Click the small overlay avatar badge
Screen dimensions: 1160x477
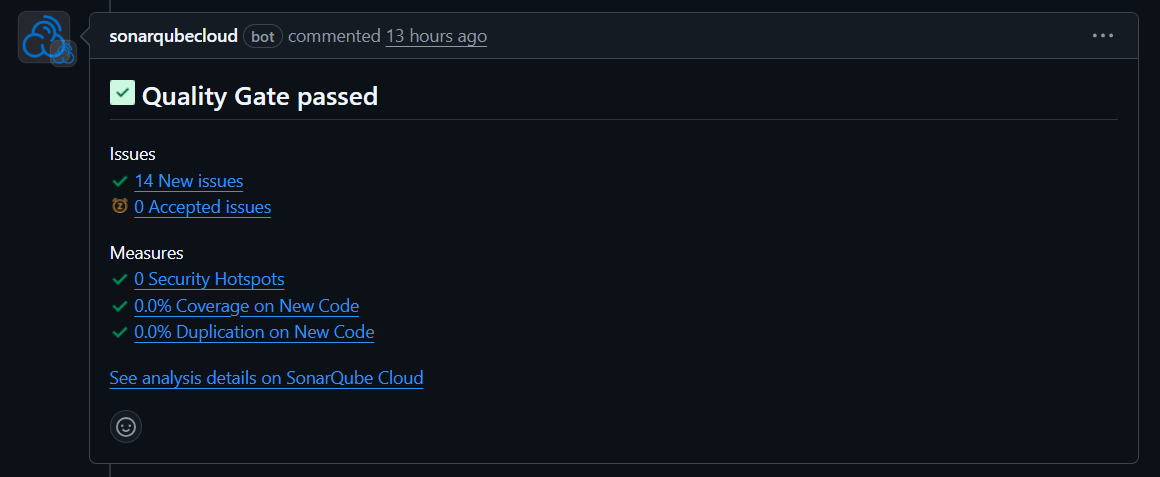coord(64,53)
